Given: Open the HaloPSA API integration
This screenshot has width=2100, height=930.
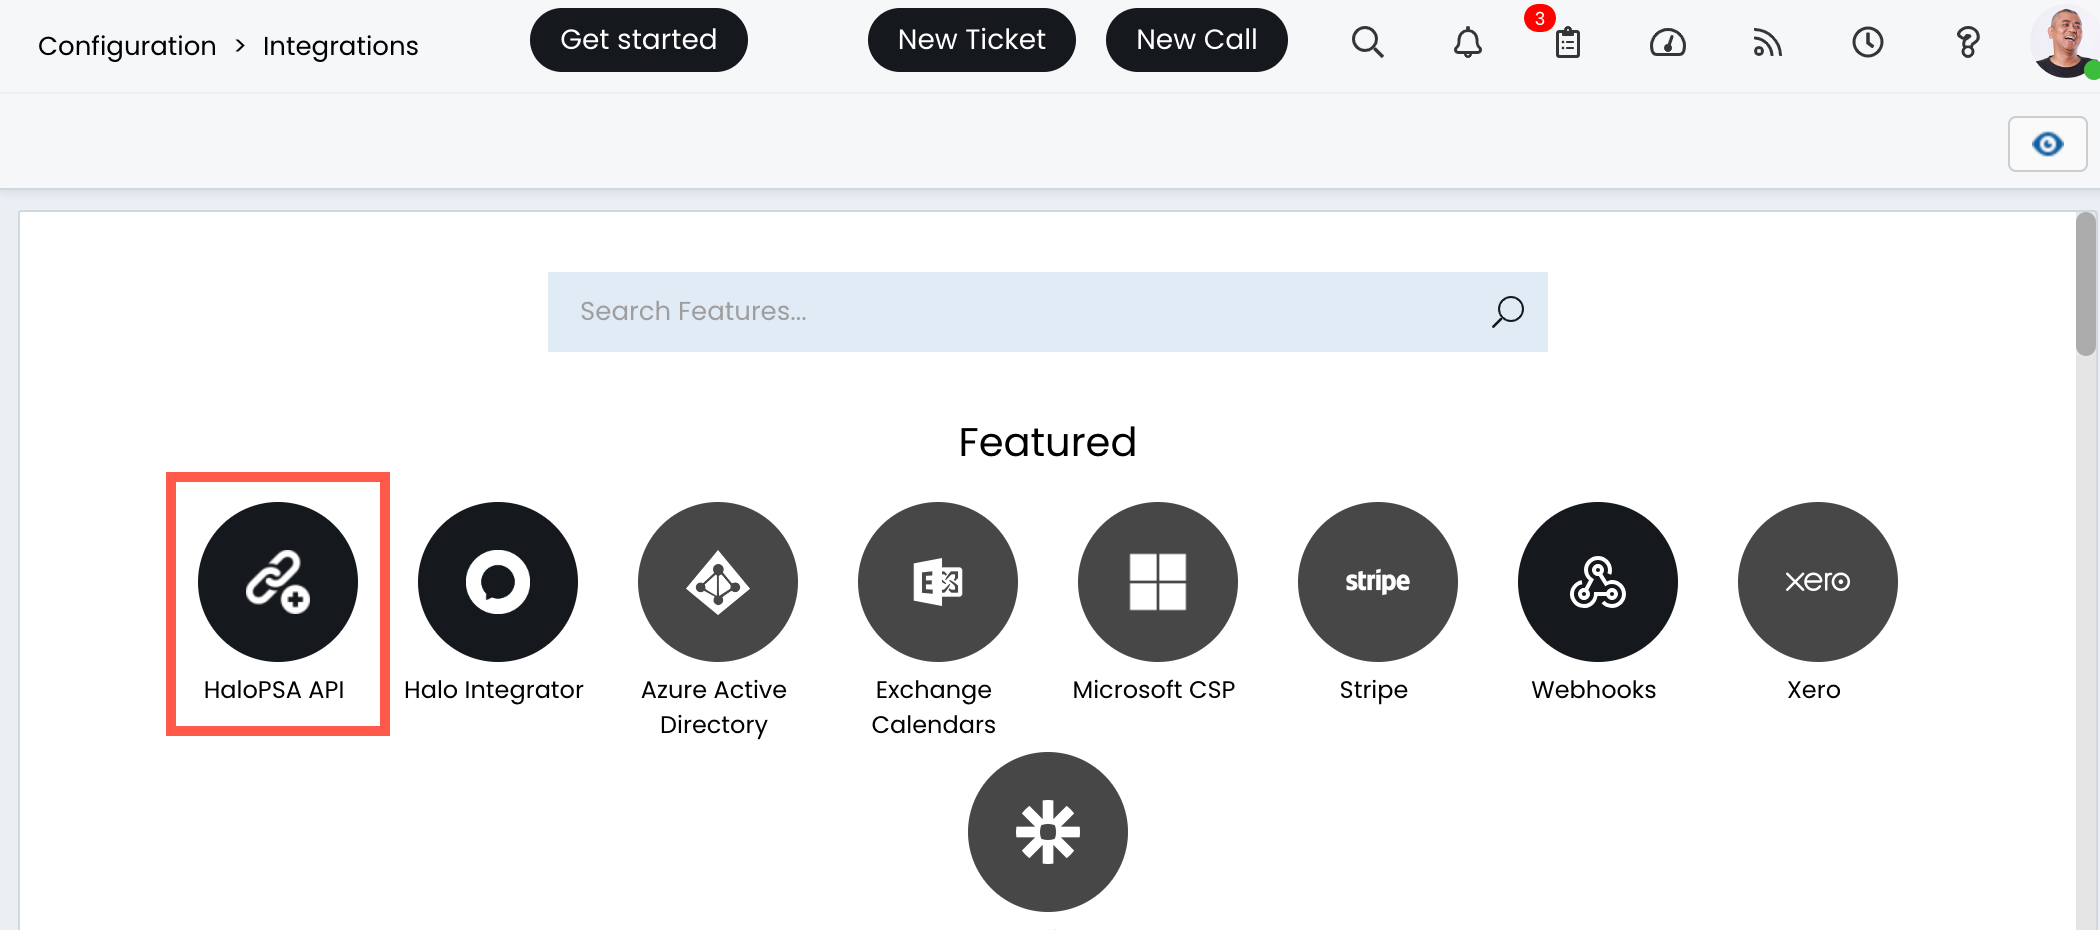Looking at the screenshot, I should (x=277, y=582).
